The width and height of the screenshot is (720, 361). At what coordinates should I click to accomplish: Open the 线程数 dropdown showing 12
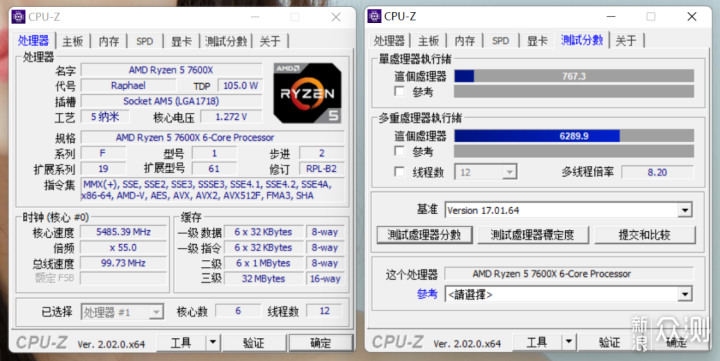pos(486,172)
